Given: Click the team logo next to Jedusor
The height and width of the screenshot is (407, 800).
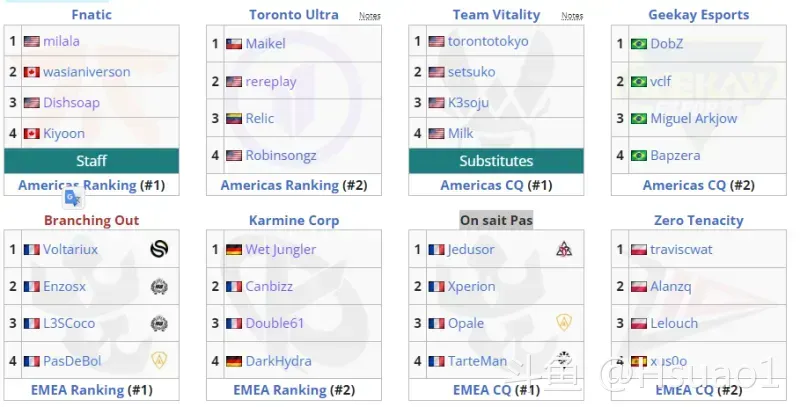Looking at the screenshot, I should pos(564,249).
